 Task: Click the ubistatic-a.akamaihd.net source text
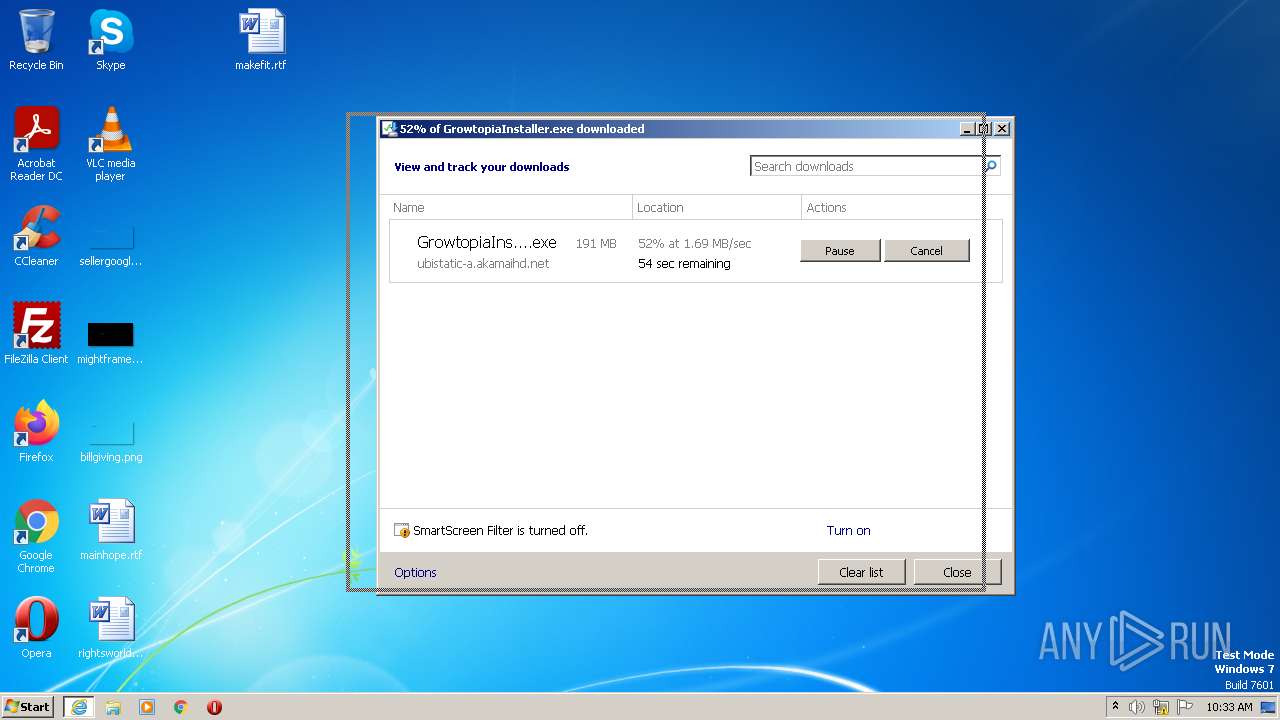tap(483, 264)
